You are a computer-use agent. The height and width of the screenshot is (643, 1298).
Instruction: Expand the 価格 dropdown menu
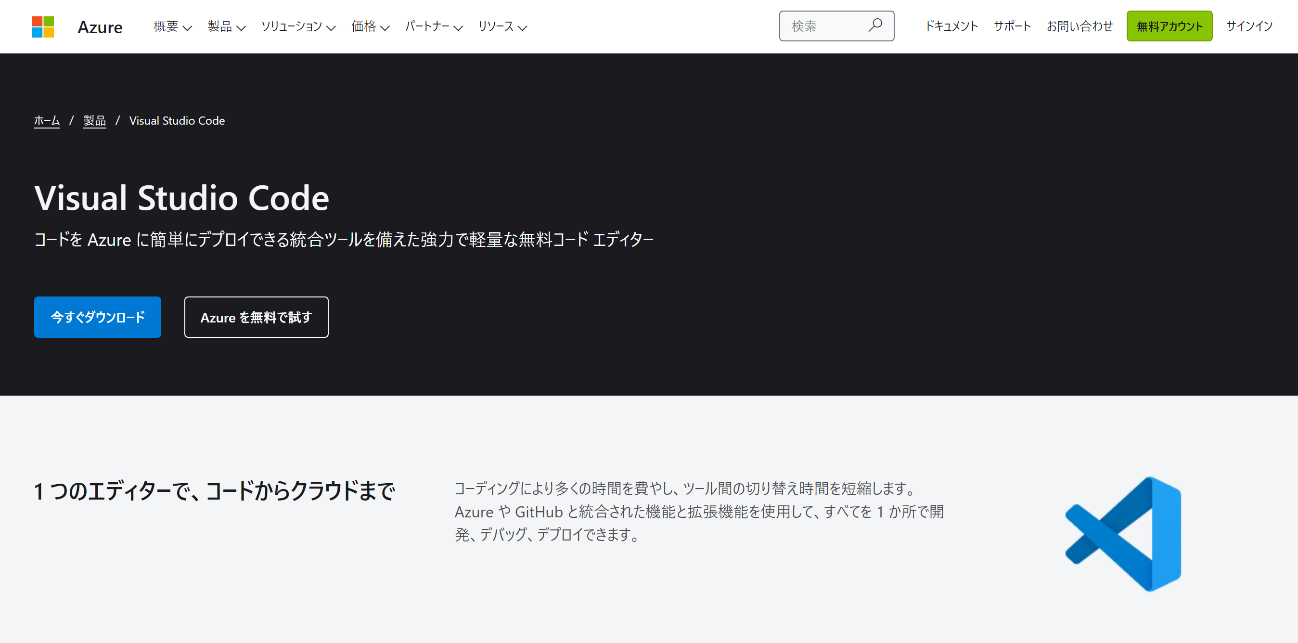coord(370,27)
